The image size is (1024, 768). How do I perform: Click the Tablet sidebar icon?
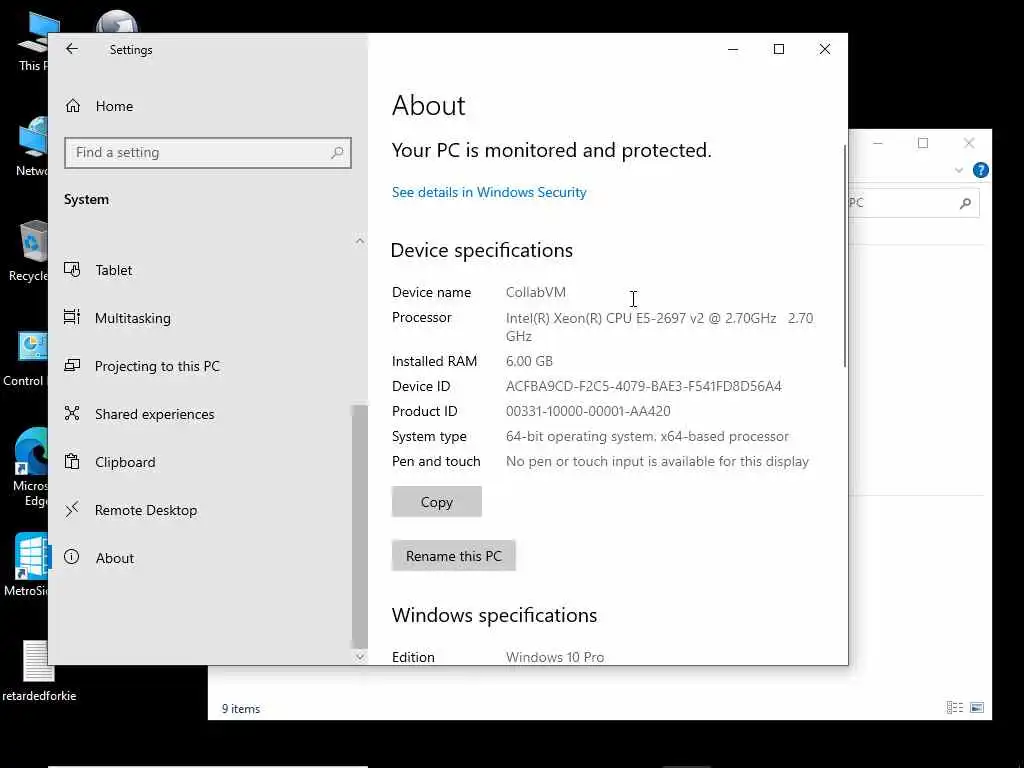click(72, 269)
